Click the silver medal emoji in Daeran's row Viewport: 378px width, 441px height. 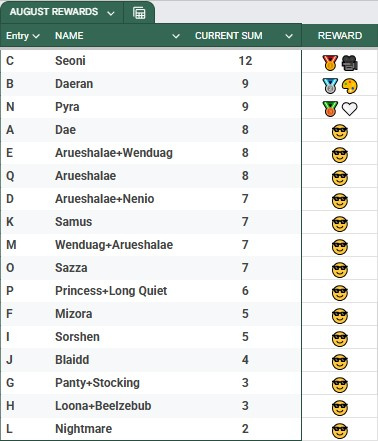pos(330,86)
